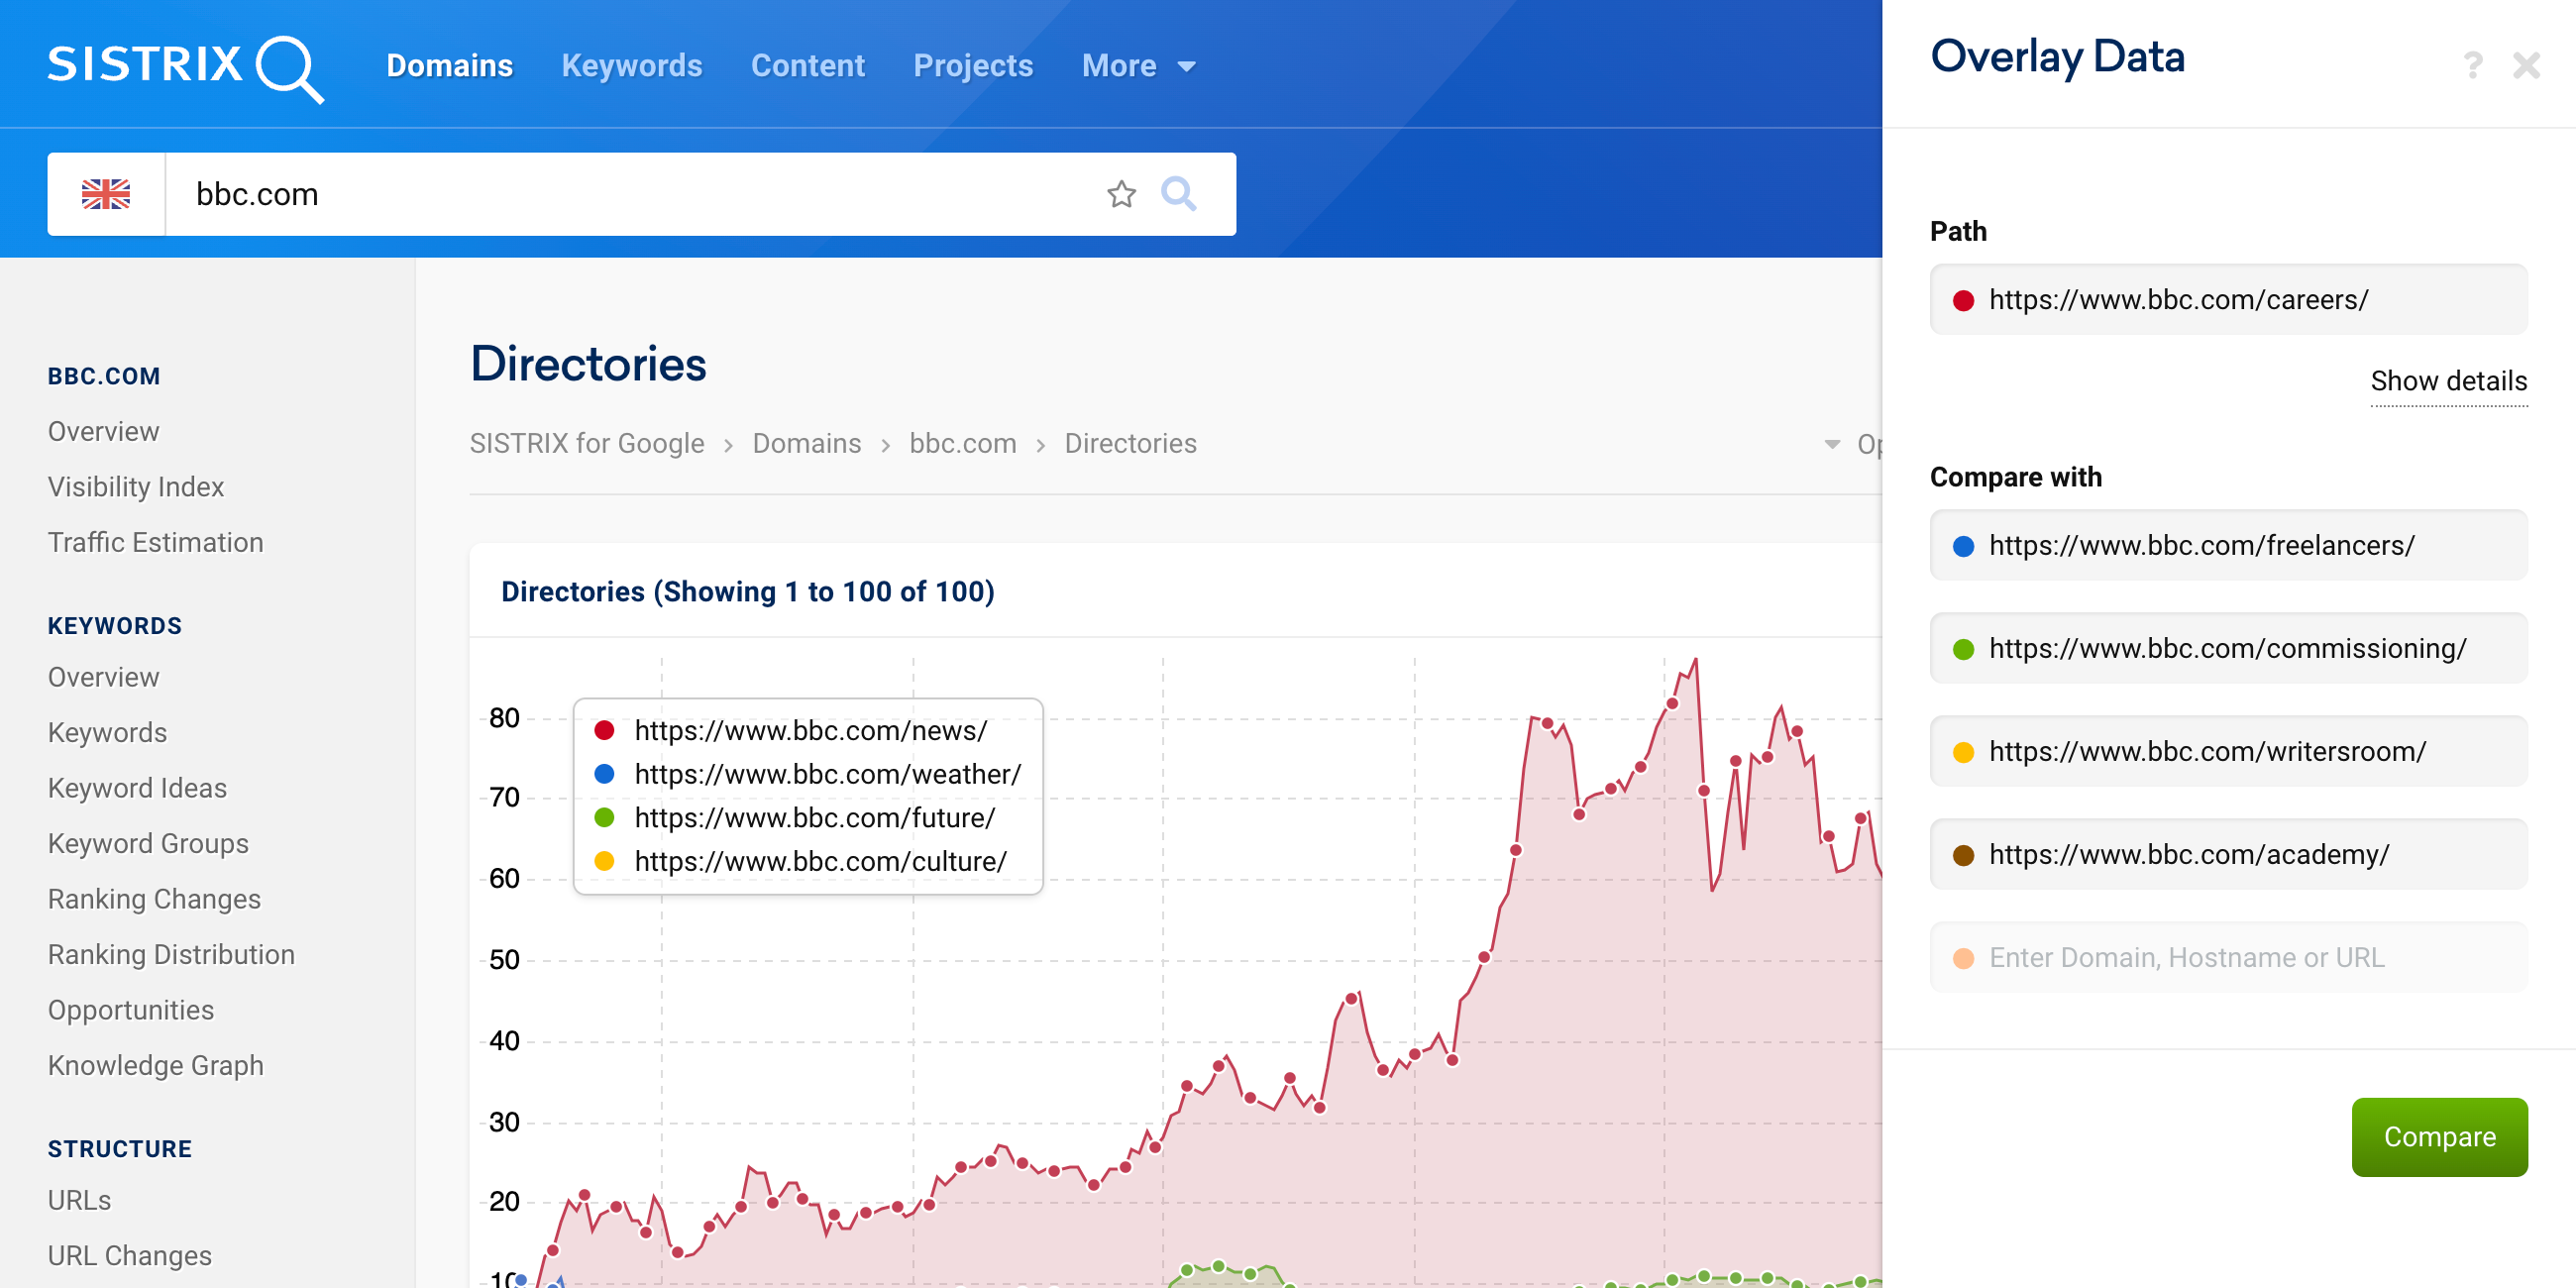The width and height of the screenshot is (2576, 1288).
Task: Open Ranking Changes in sidebar
Action: pos(154,900)
